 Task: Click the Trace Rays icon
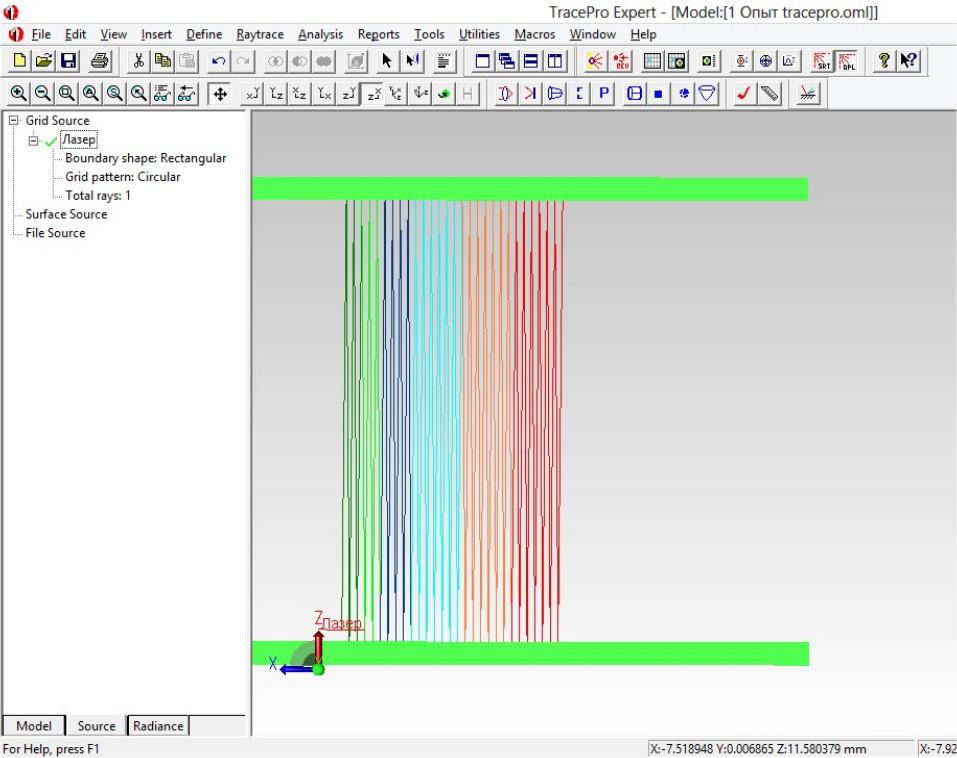coord(595,61)
